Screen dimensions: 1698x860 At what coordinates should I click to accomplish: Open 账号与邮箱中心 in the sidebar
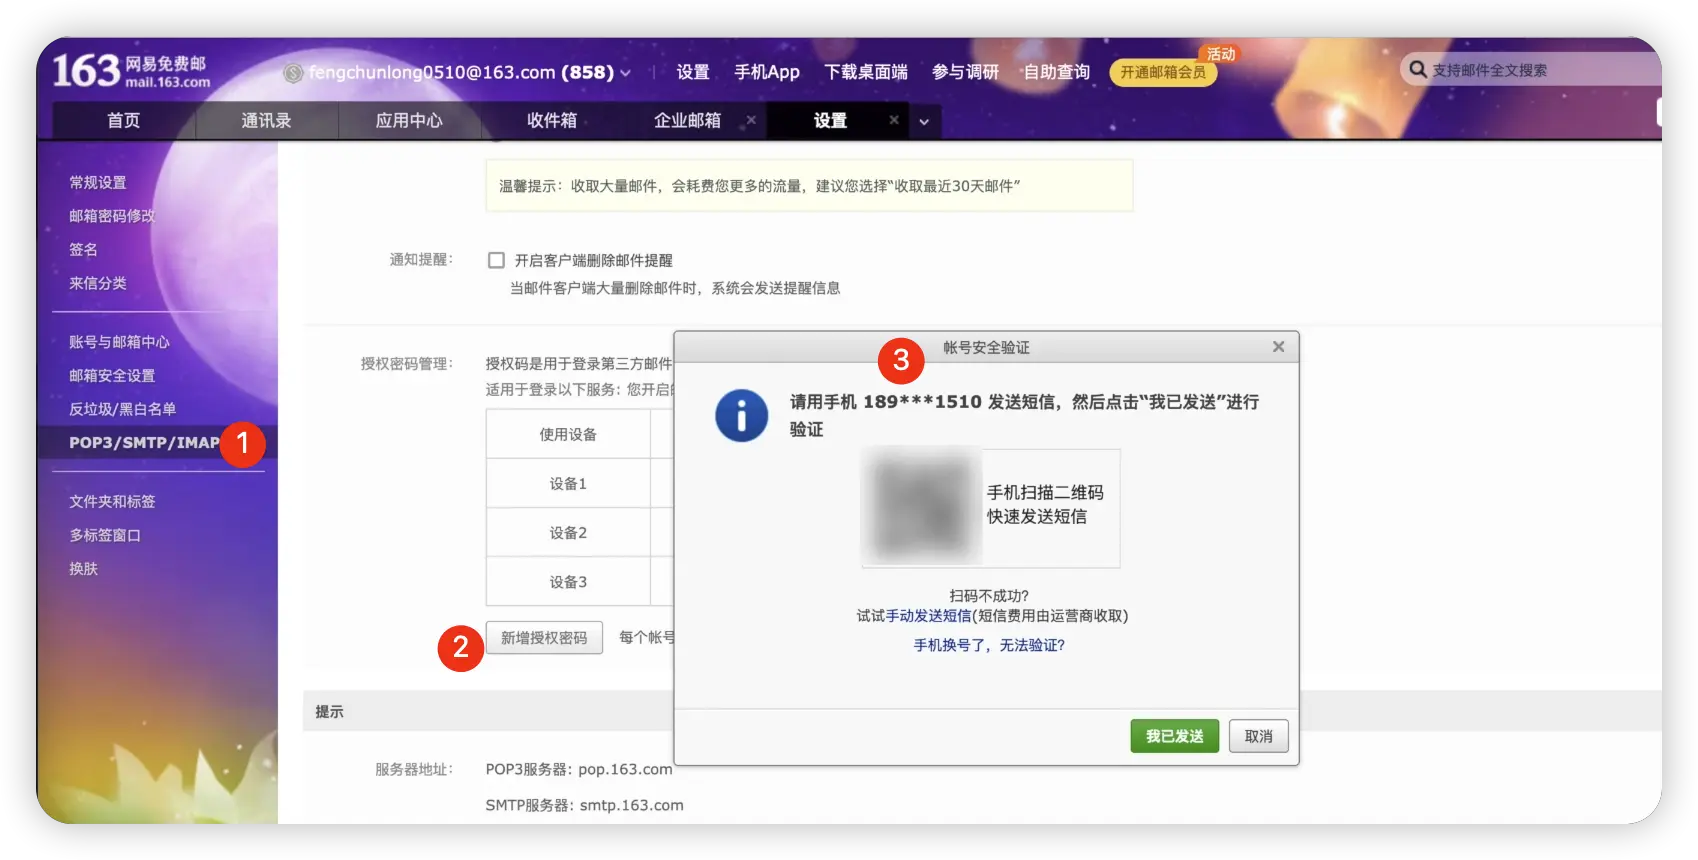(x=119, y=342)
